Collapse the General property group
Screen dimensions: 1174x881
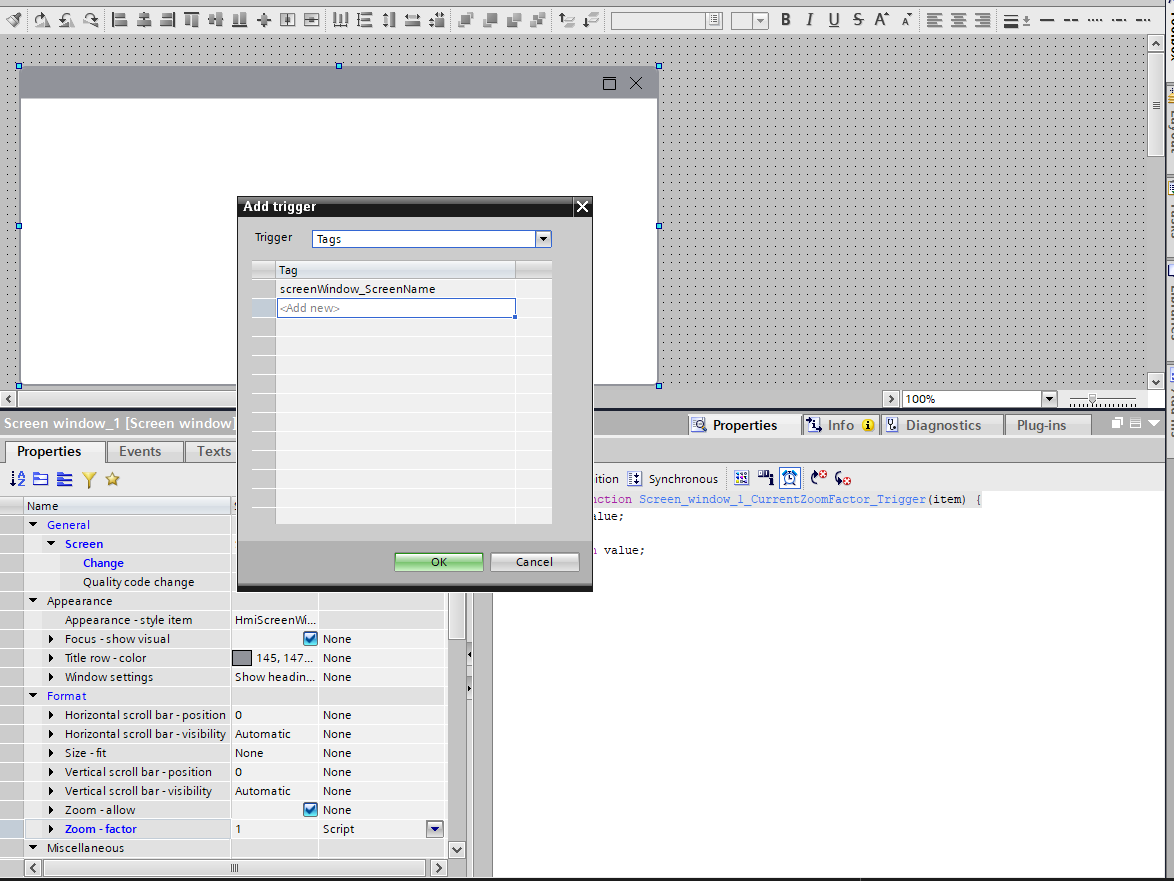(33, 525)
